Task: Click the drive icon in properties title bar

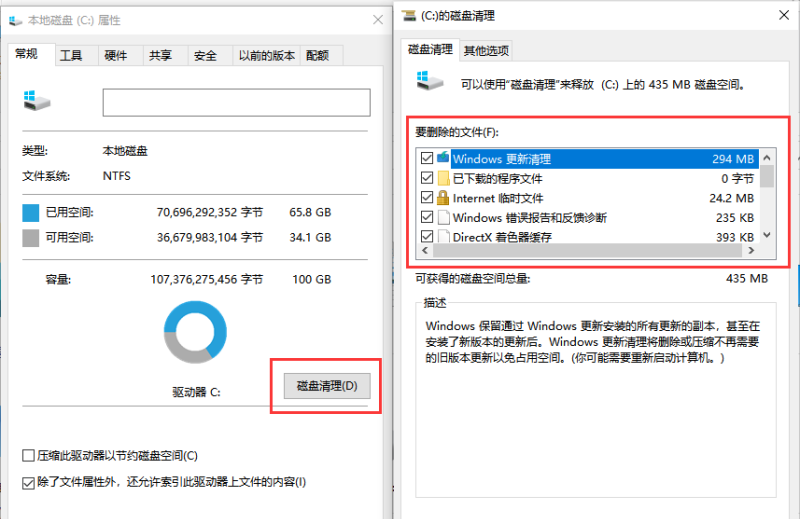Action: 15,20
